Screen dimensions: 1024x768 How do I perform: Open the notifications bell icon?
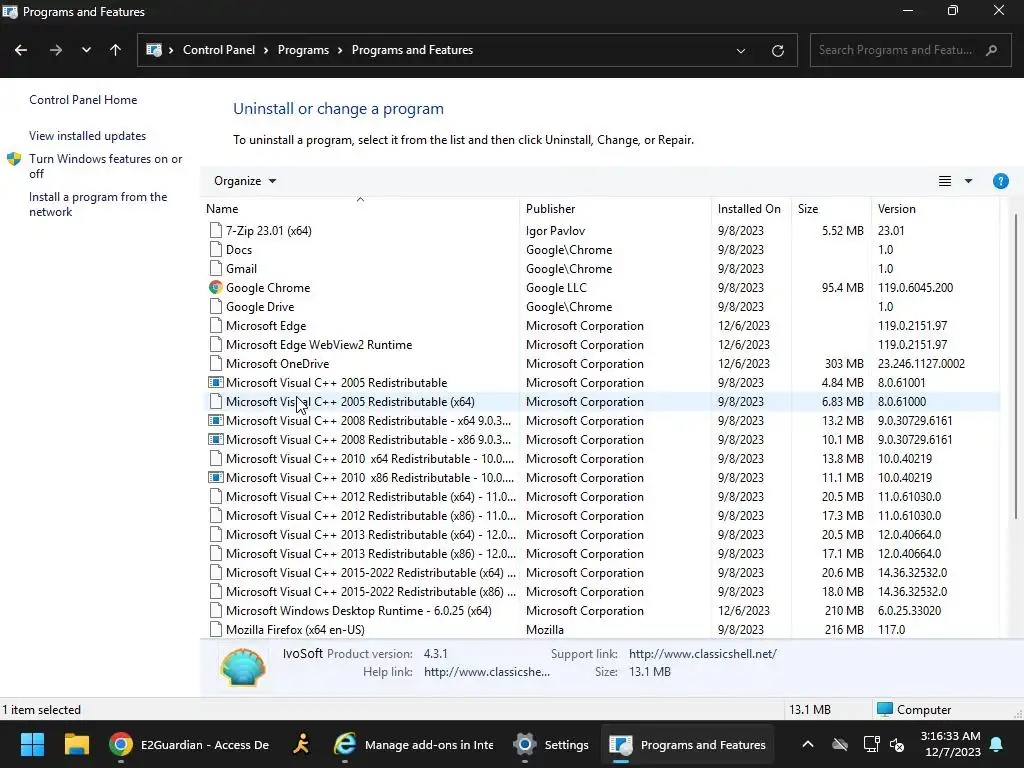click(x=997, y=744)
